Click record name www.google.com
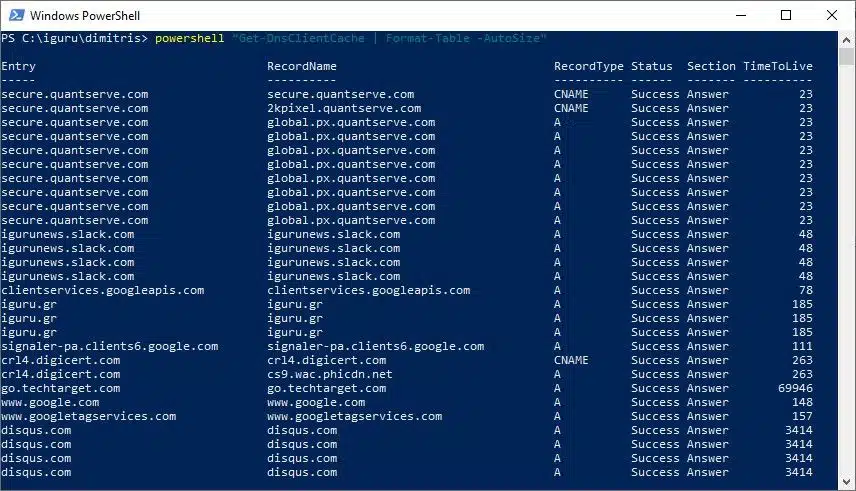This screenshot has width=856, height=491. 316,403
